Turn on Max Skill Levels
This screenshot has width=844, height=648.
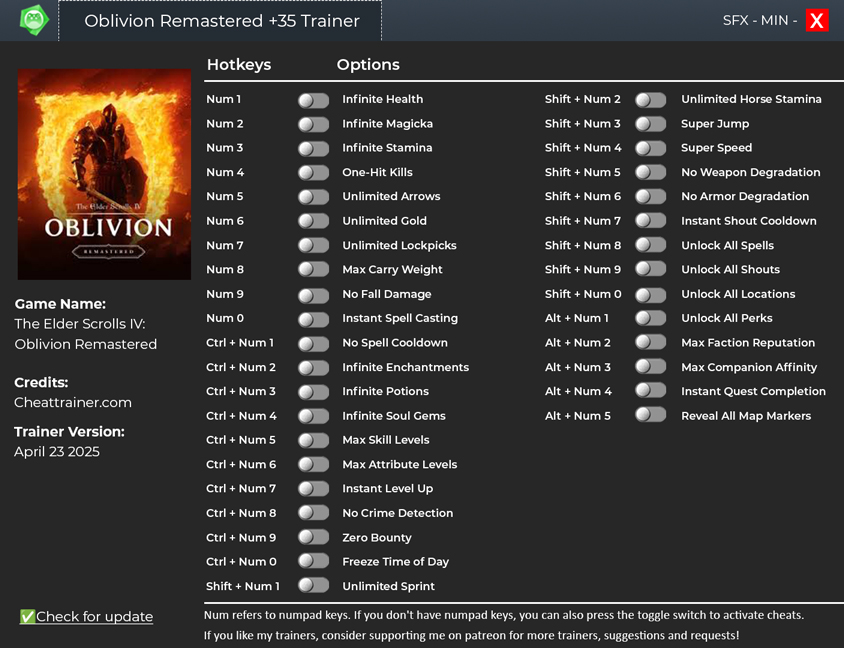[x=313, y=440]
